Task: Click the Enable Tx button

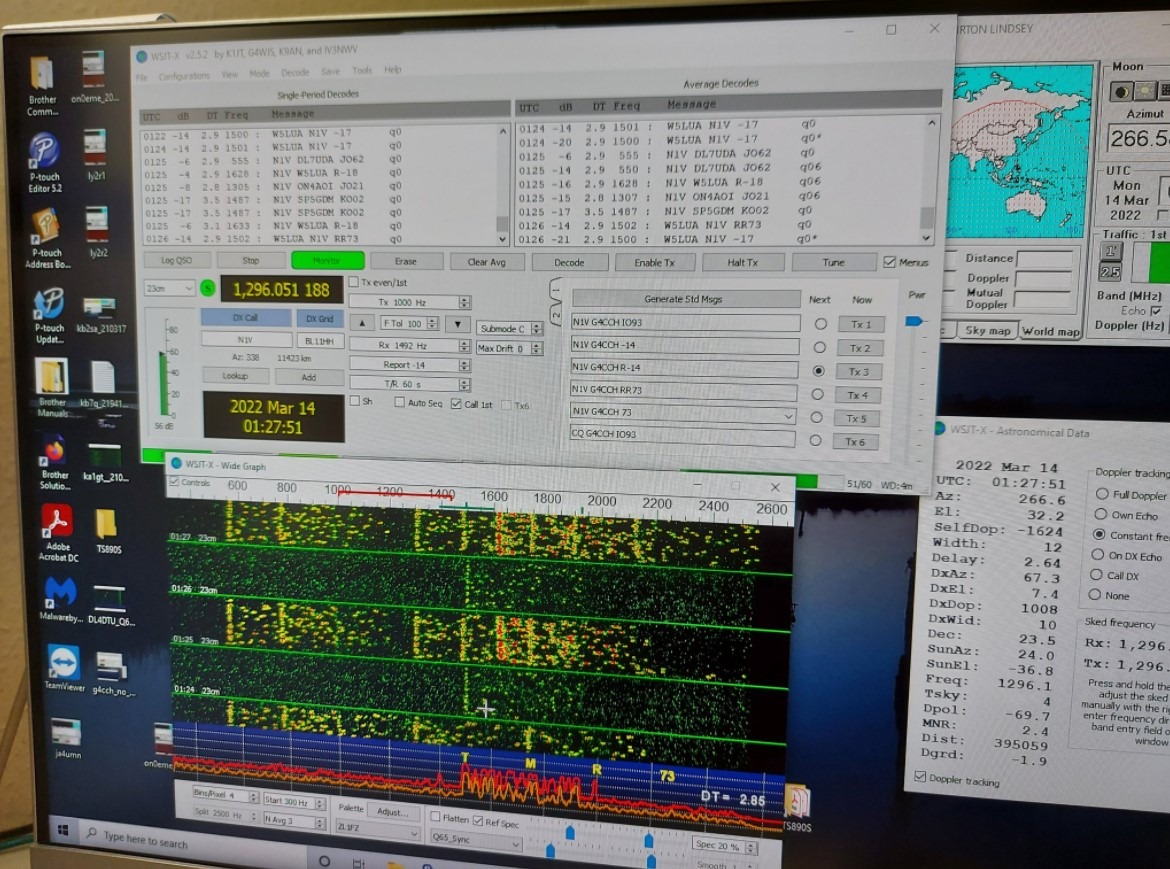Action: (654, 263)
